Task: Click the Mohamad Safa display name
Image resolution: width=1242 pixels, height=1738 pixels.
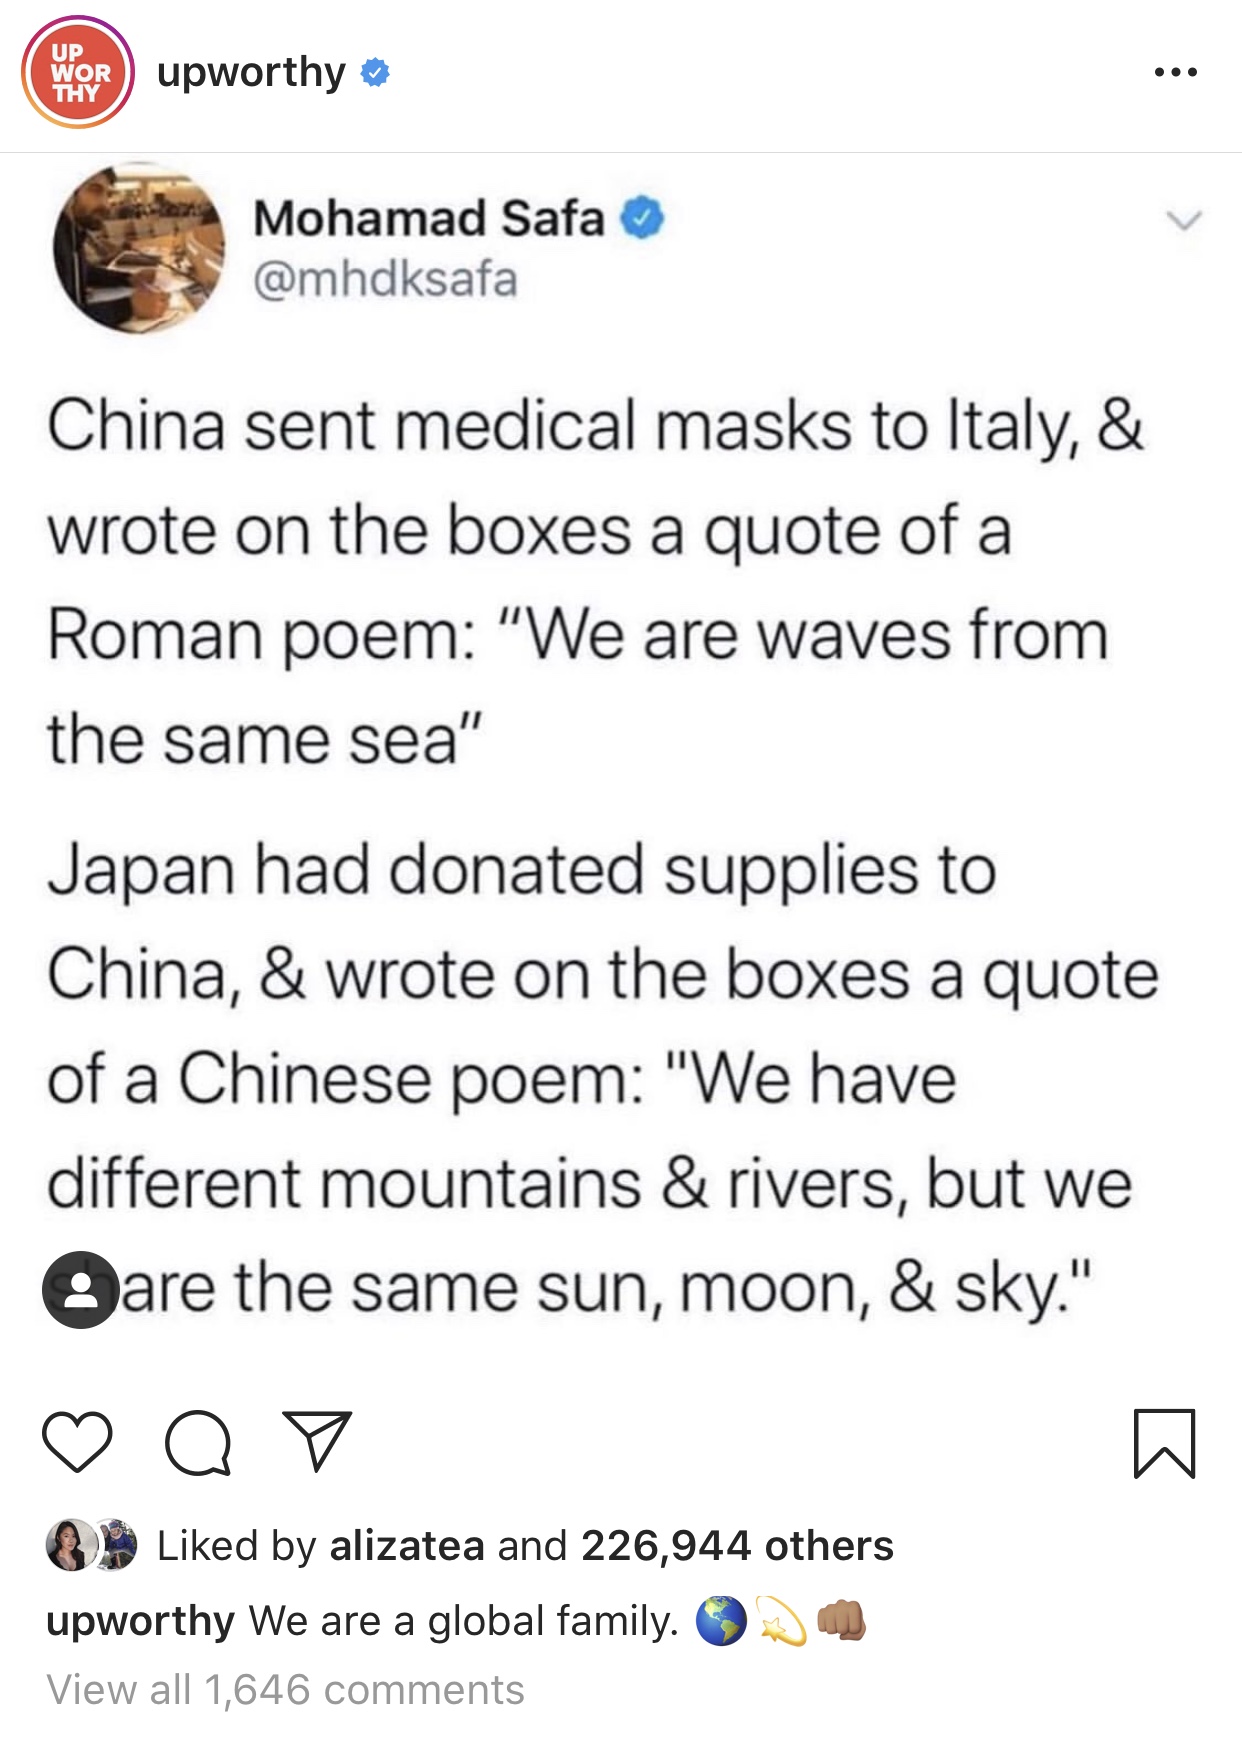Action: [x=429, y=218]
